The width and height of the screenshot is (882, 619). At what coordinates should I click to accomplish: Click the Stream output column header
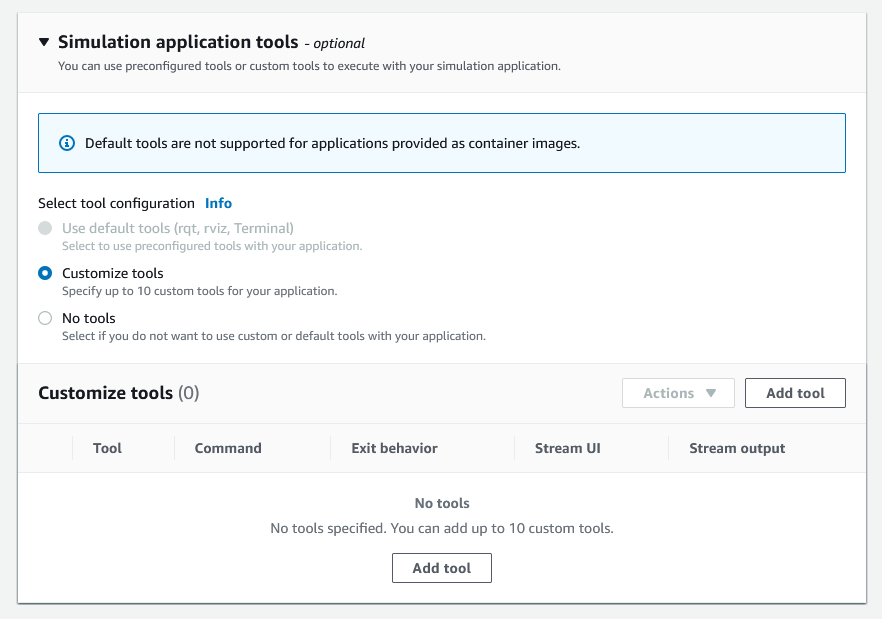click(737, 448)
